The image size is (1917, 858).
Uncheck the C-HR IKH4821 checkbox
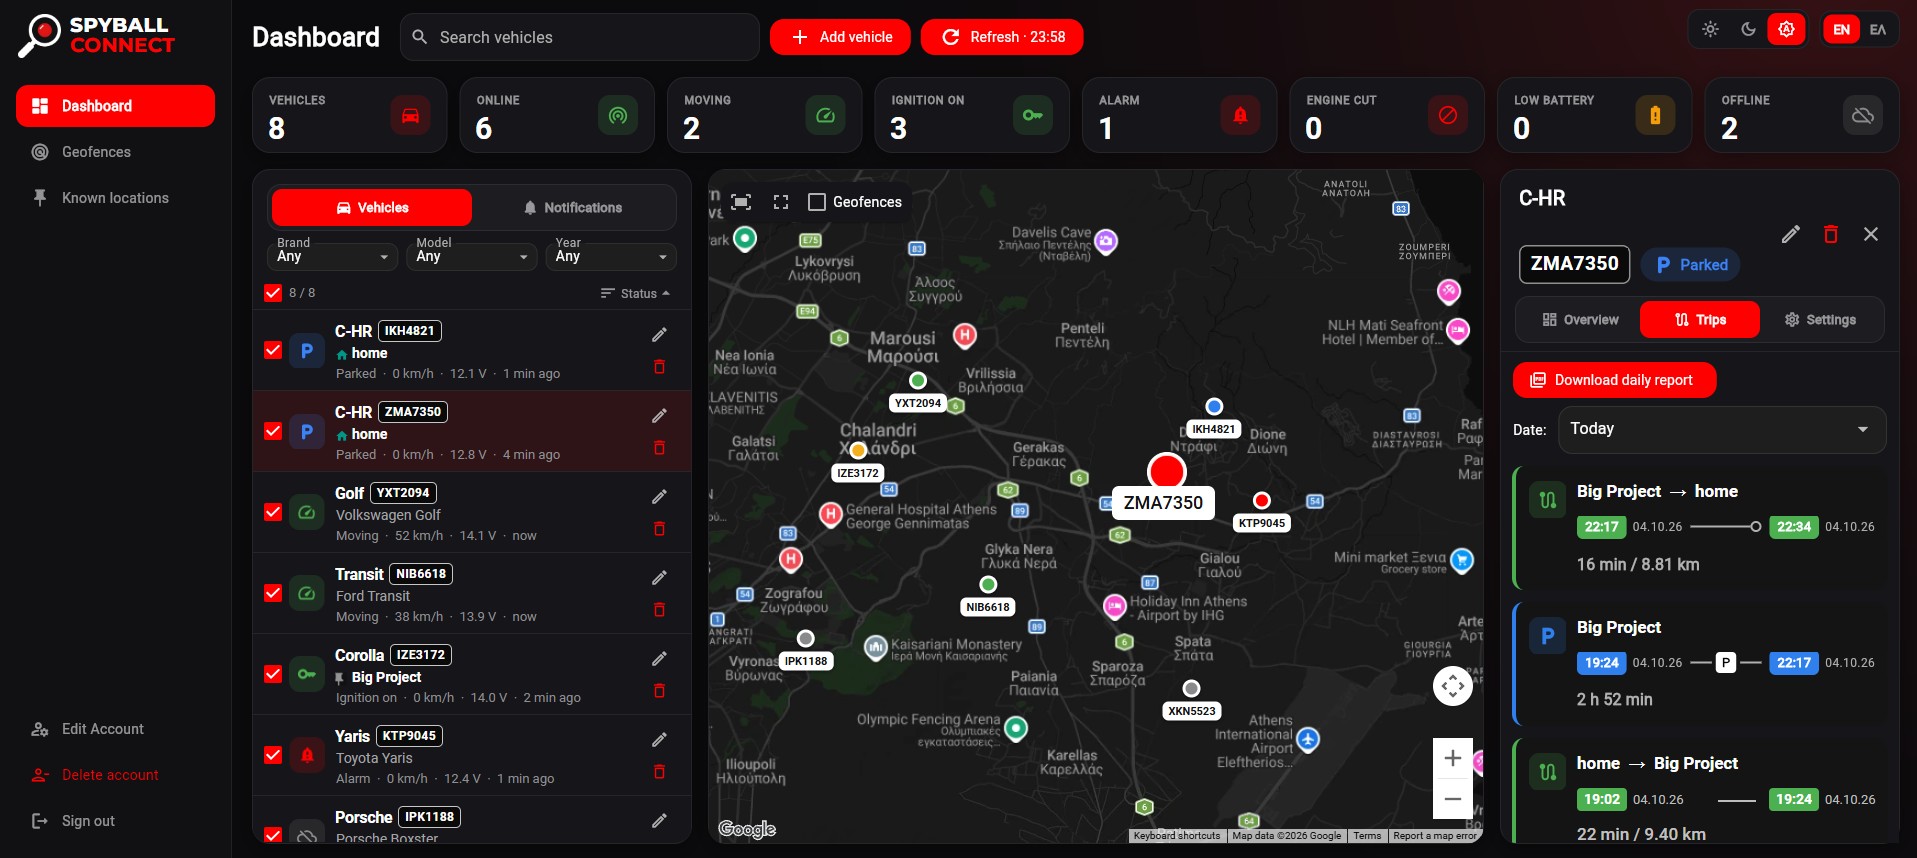pyautogui.click(x=272, y=350)
